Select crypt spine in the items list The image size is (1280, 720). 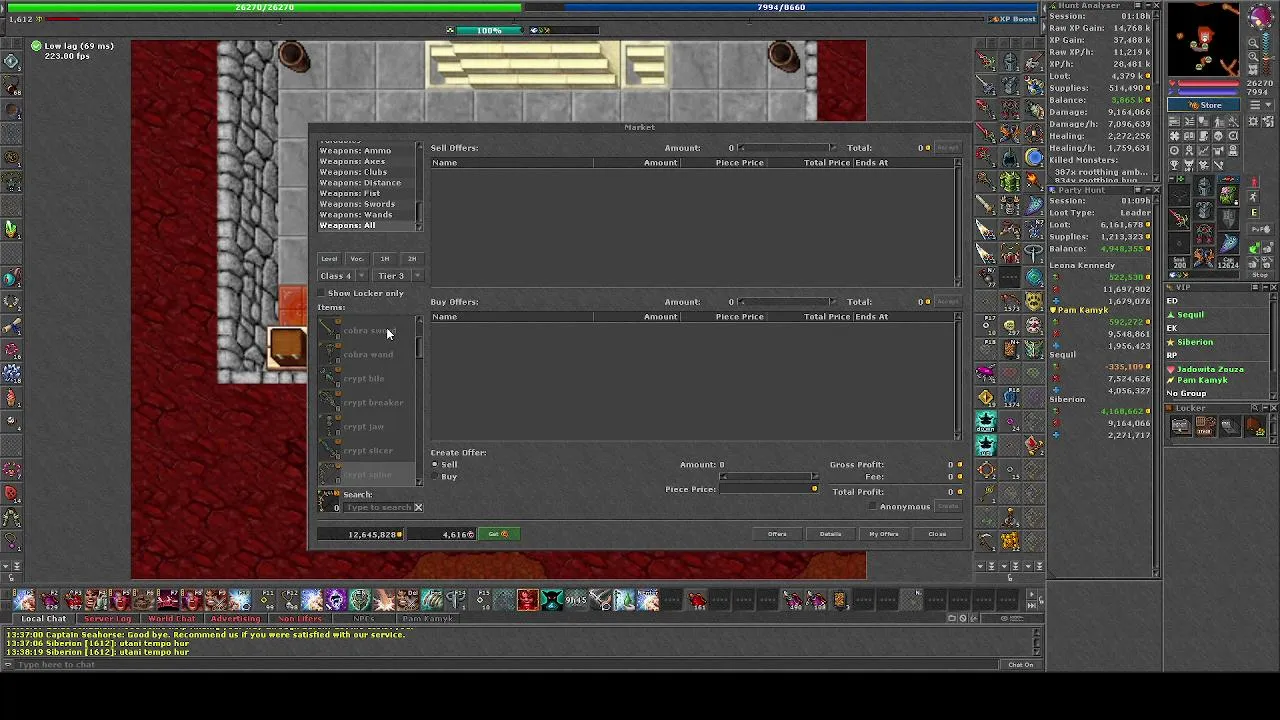pyautogui.click(x=366, y=474)
